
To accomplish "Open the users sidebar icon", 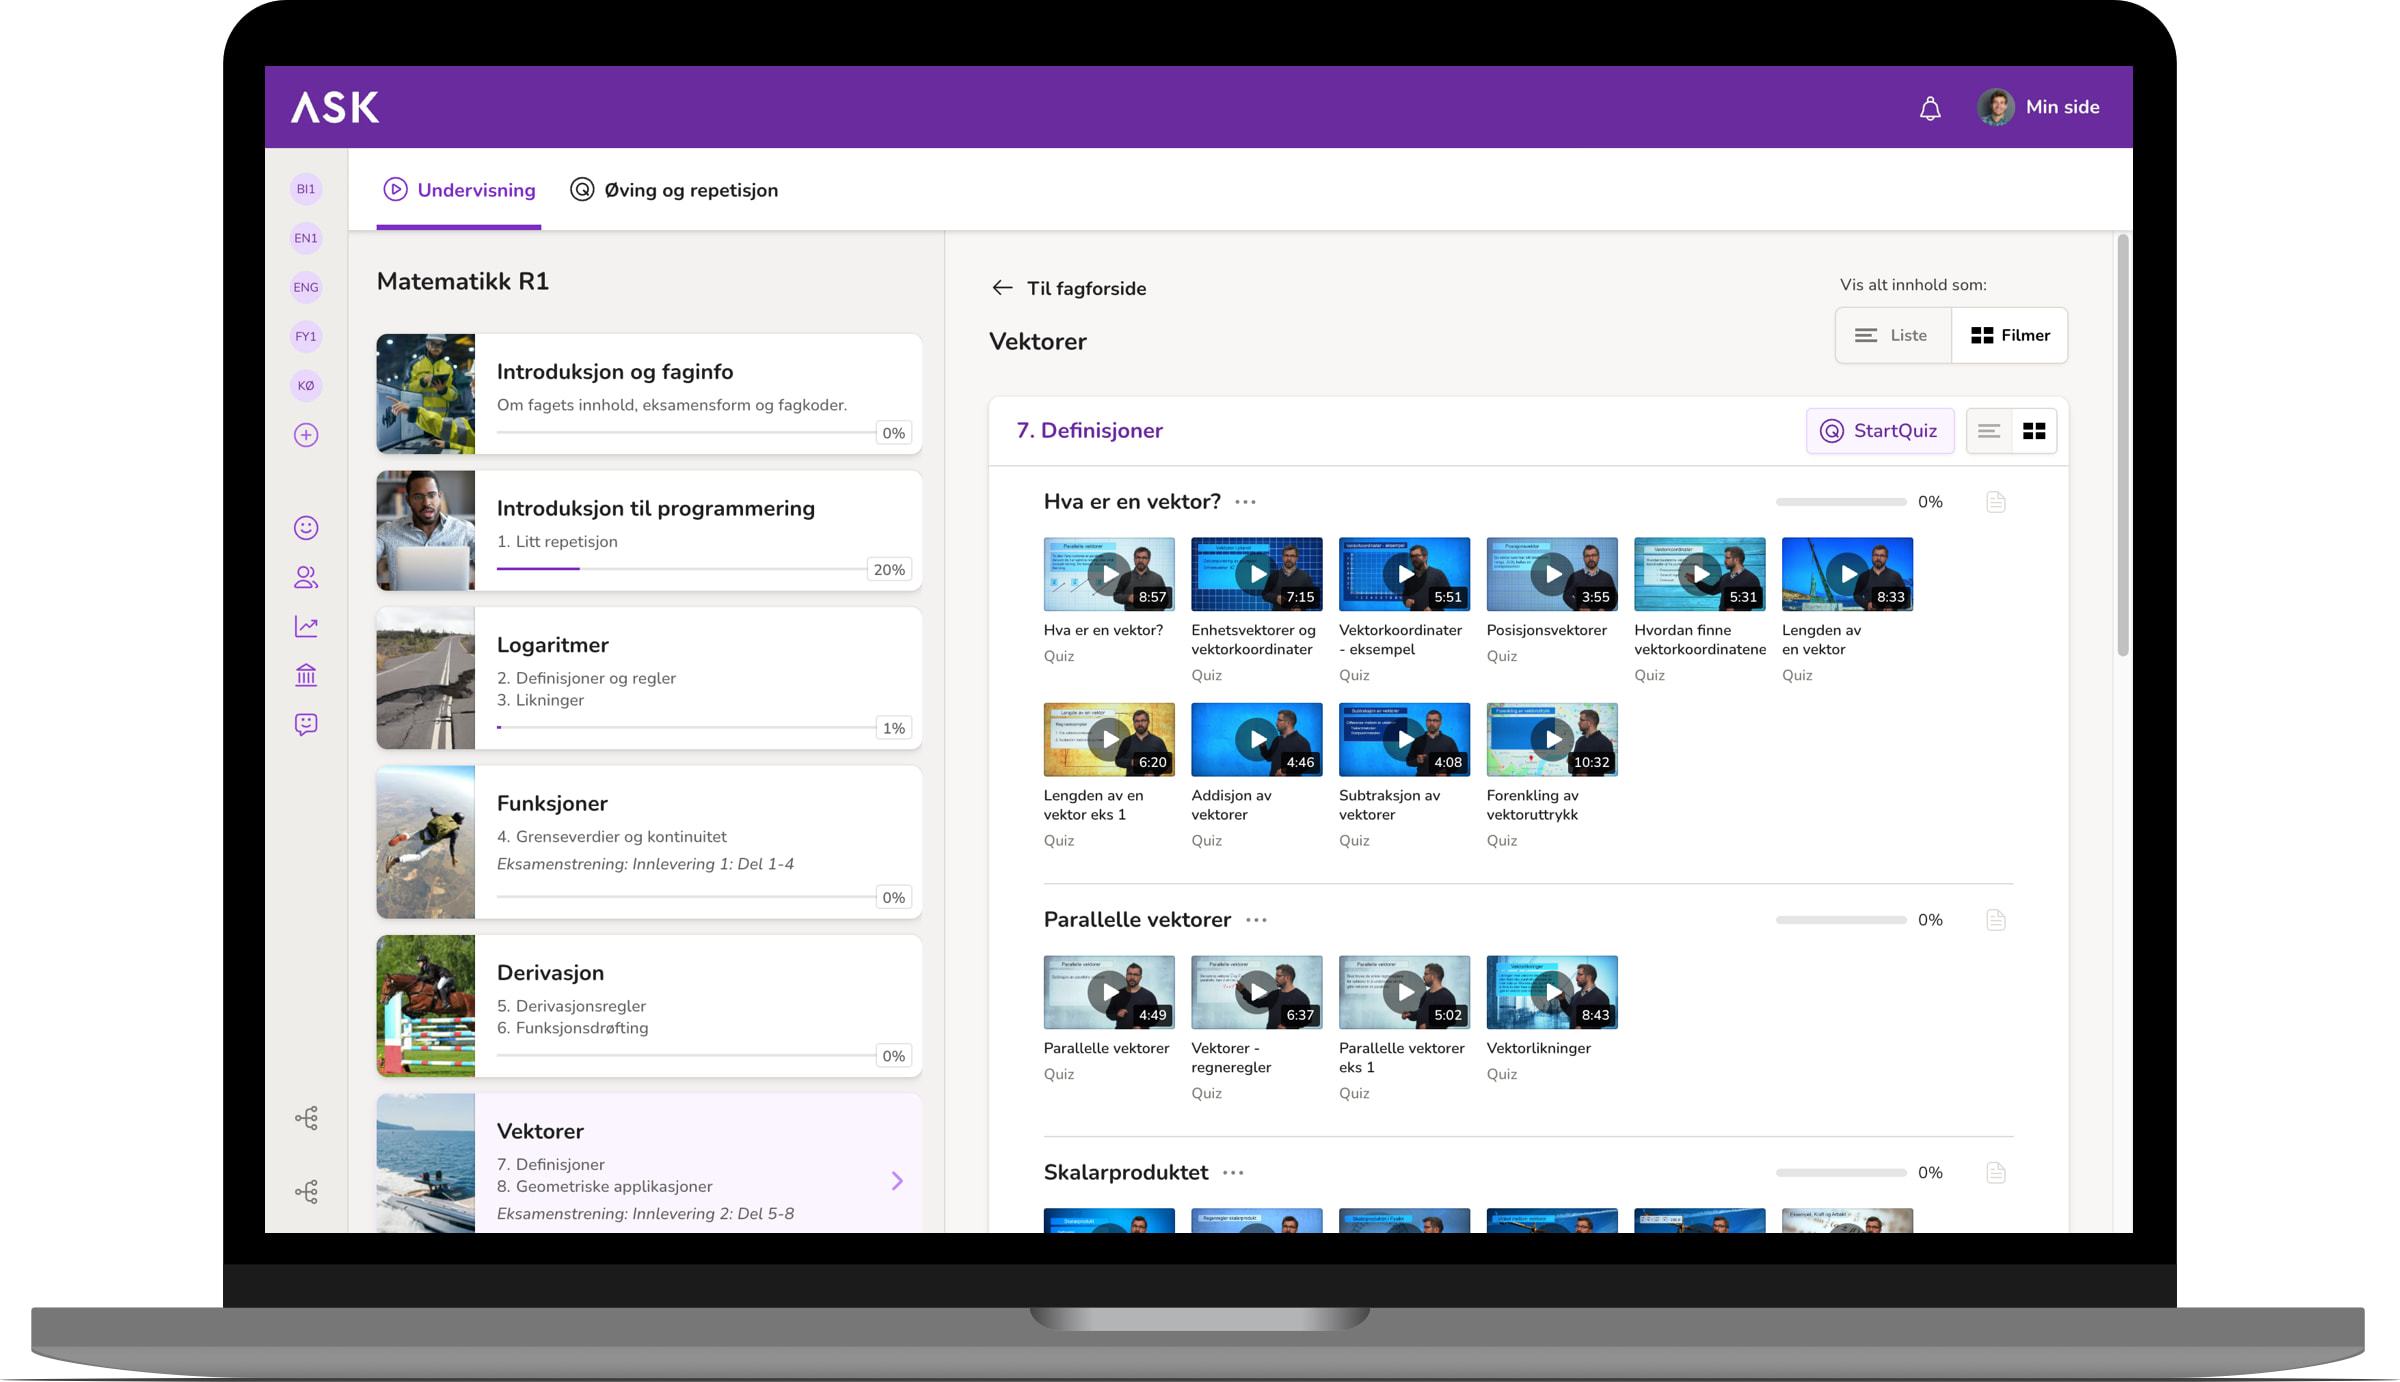I will 306,577.
